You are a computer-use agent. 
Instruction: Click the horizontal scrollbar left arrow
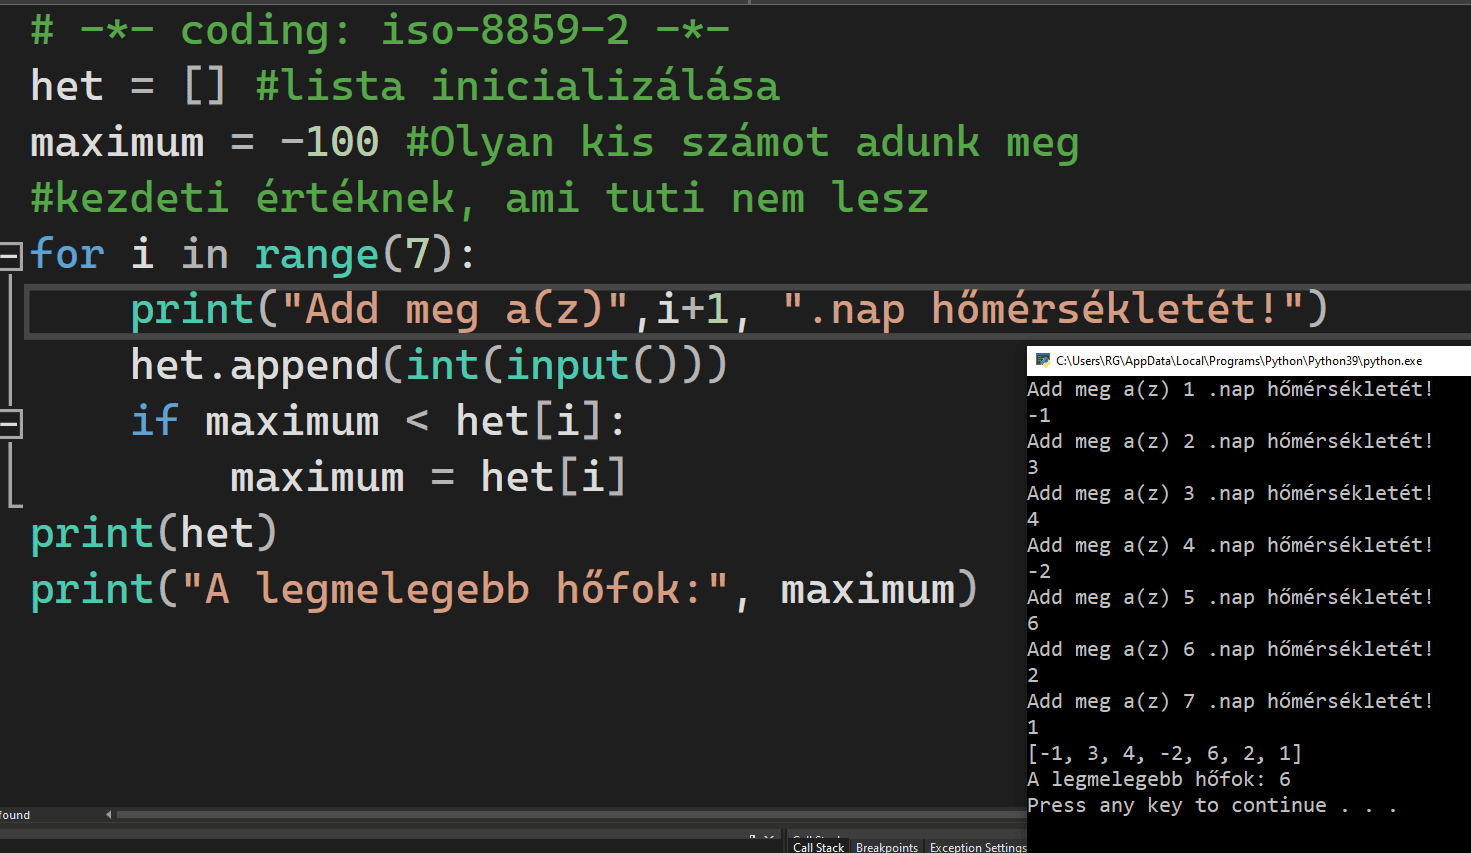108,815
